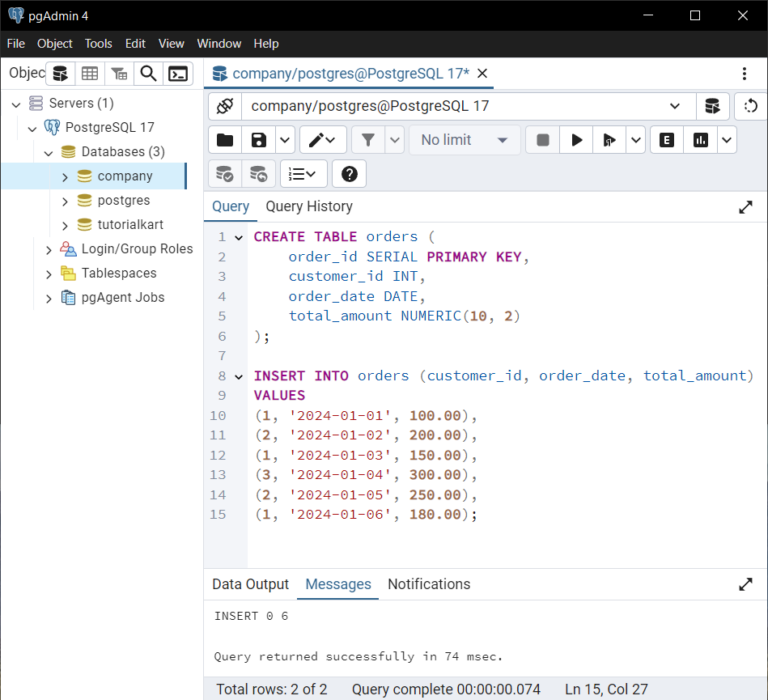Click the Search Objects magnifier icon
The width and height of the screenshot is (768, 700).
(148, 73)
